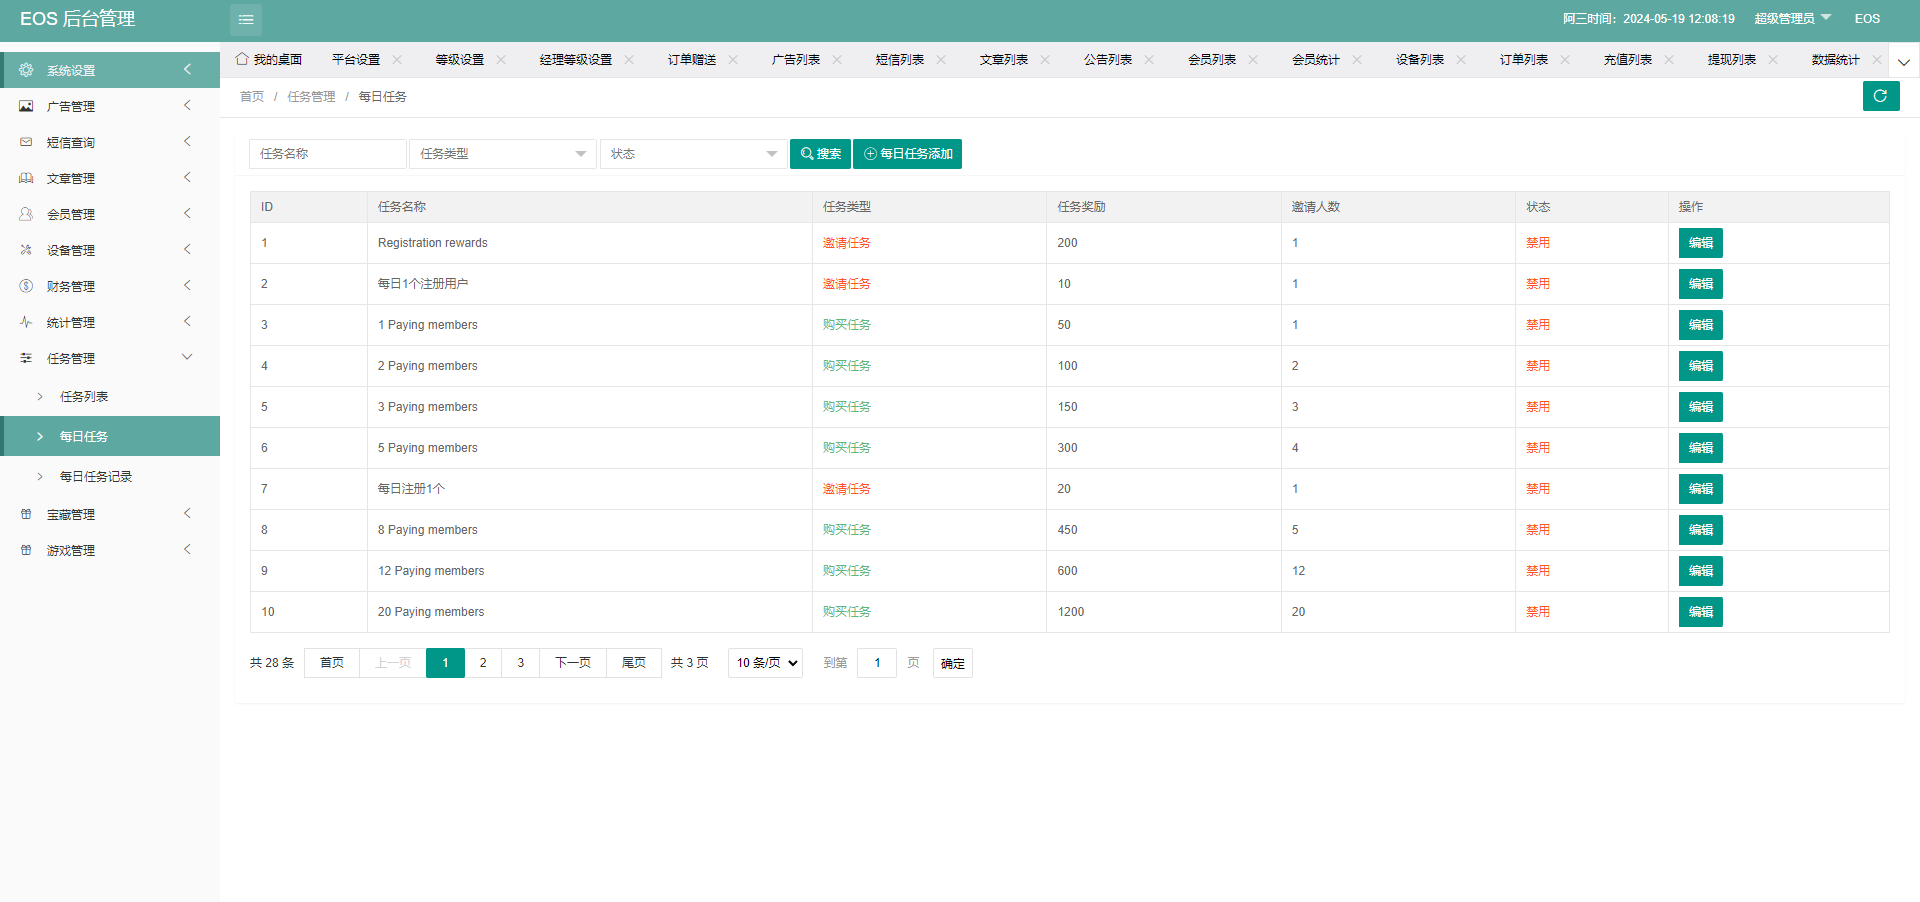Edit the Registration rewards task row

(x=1700, y=243)
